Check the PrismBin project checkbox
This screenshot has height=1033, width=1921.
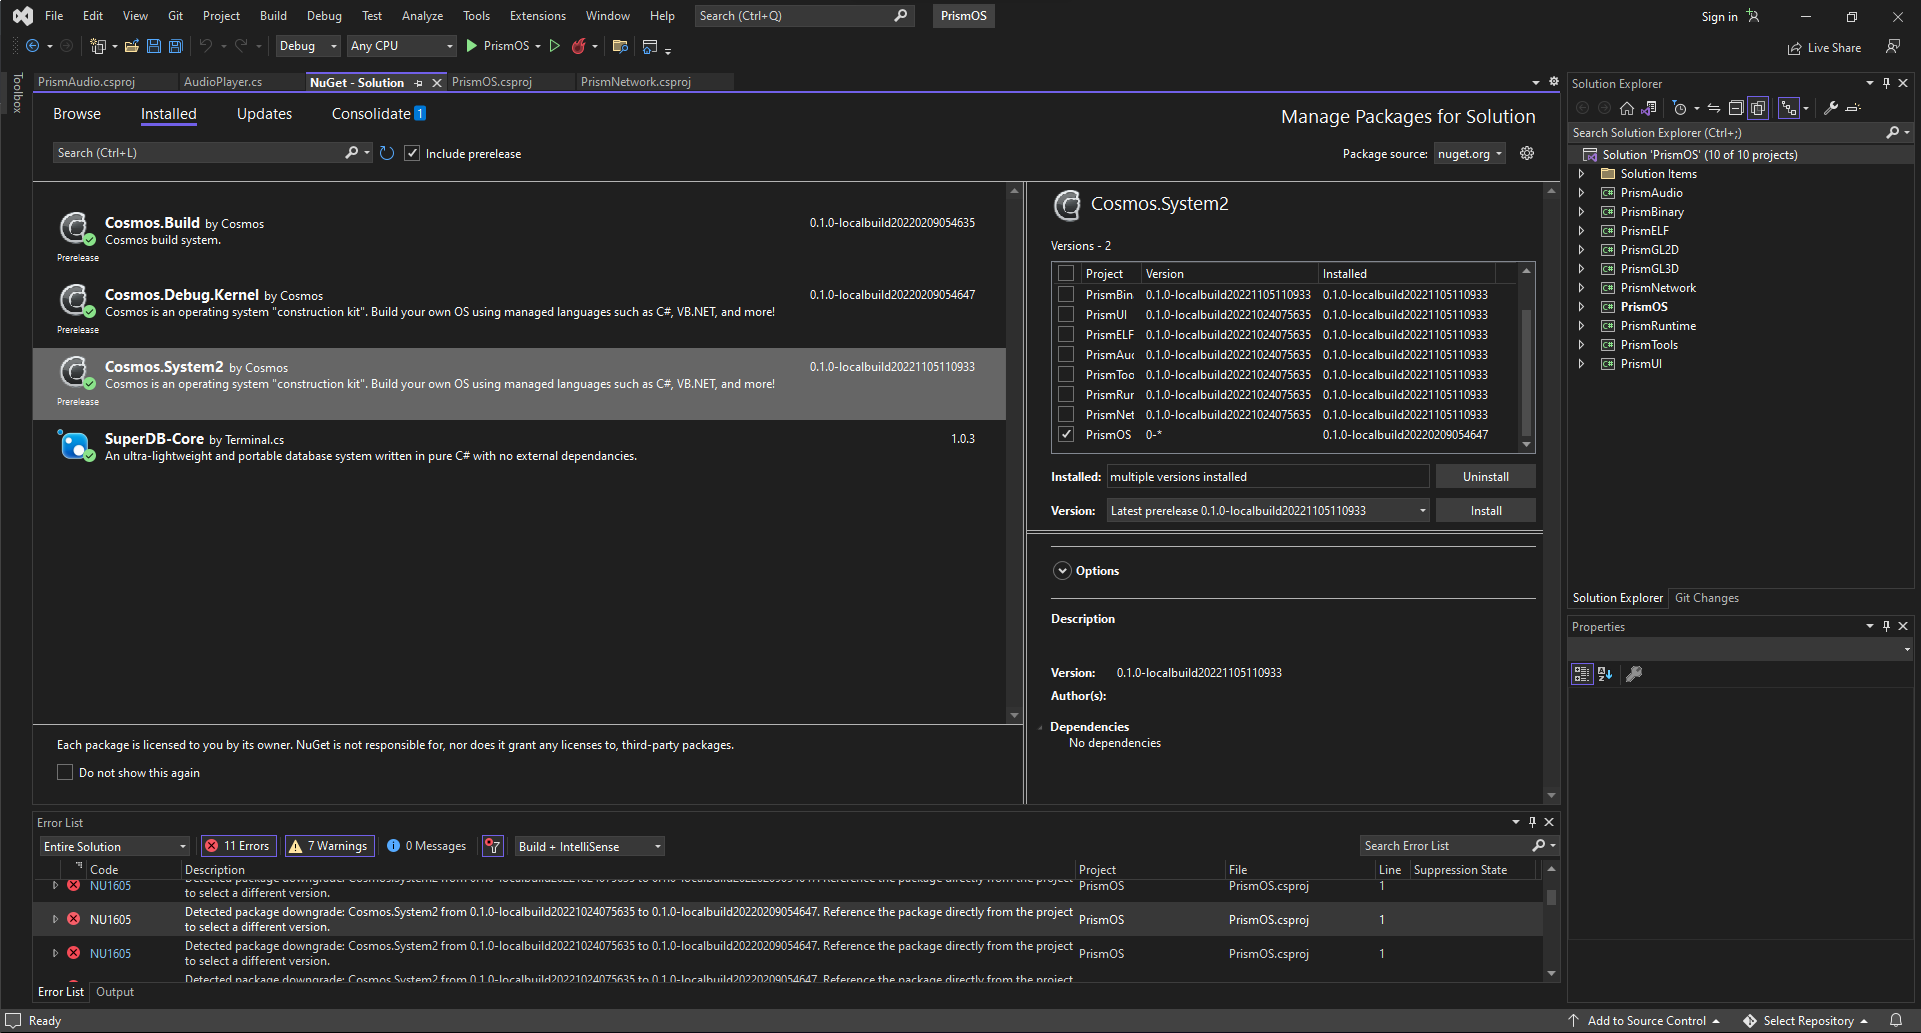click(1066, 294)
